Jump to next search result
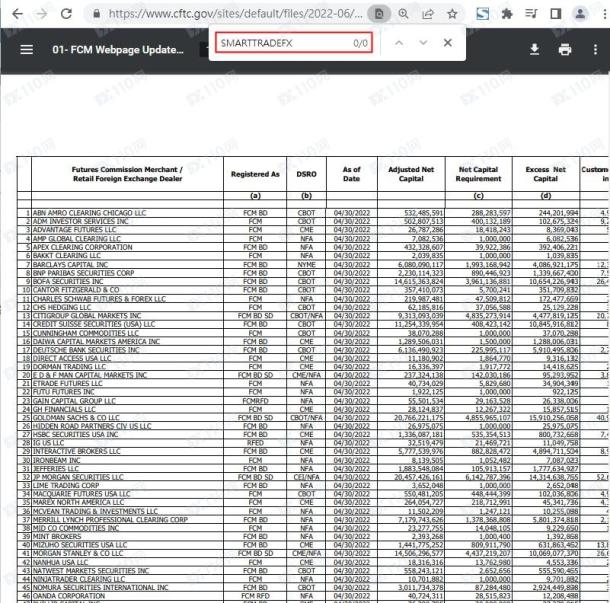Viewport: 610px width, 603px height. coord(423,43)
